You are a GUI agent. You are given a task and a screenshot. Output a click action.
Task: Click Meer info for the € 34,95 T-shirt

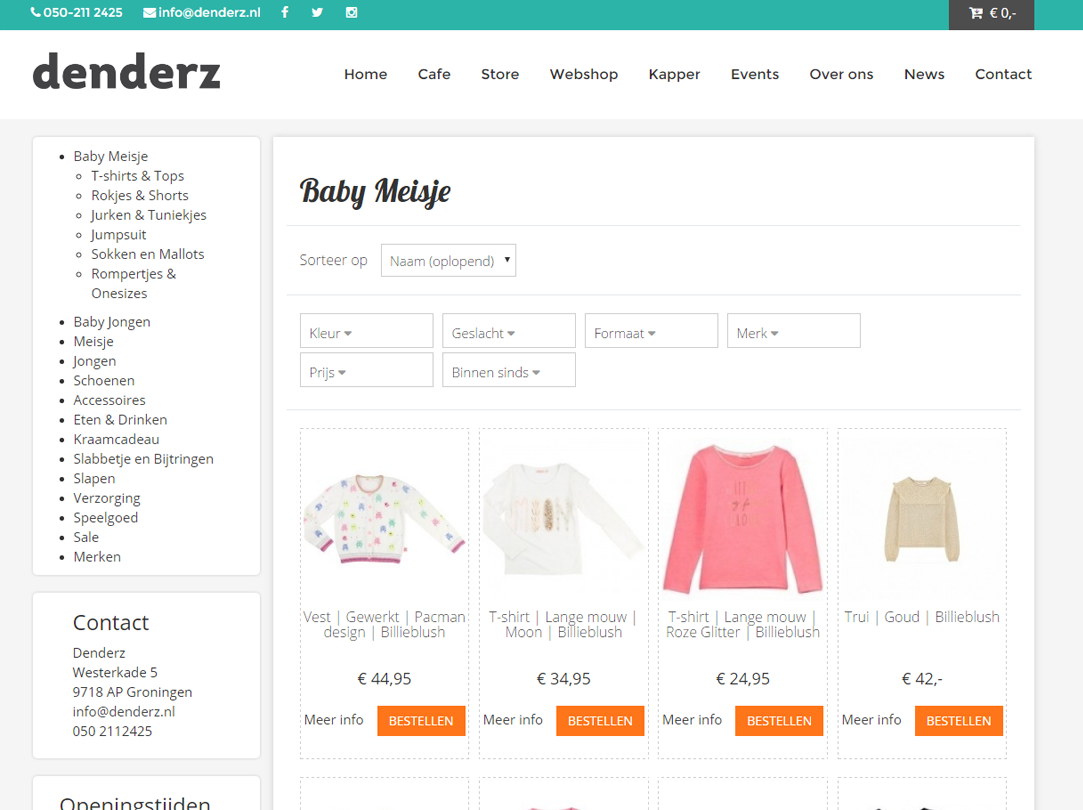click(x=512, y=720)
